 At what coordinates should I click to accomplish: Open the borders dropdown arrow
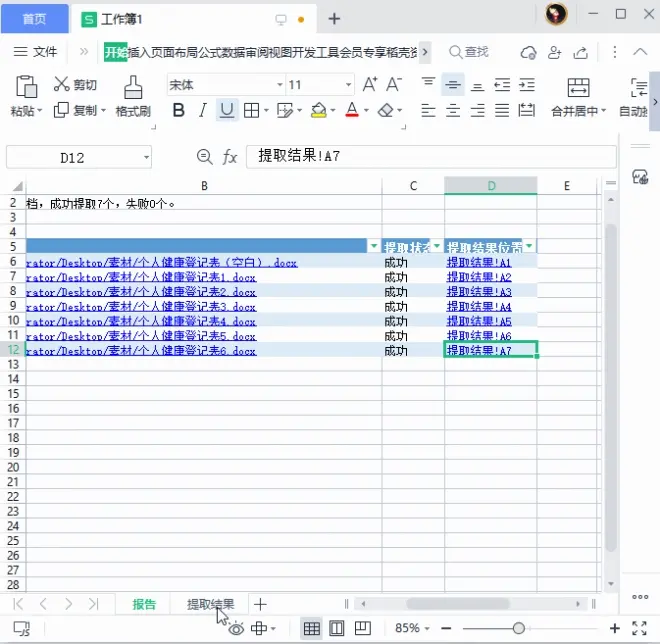tap(266, 111)
